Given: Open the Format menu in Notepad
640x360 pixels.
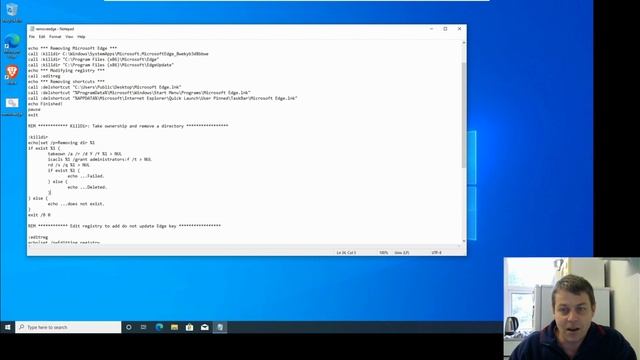Looking at the screenshot, I should point(55,37).
